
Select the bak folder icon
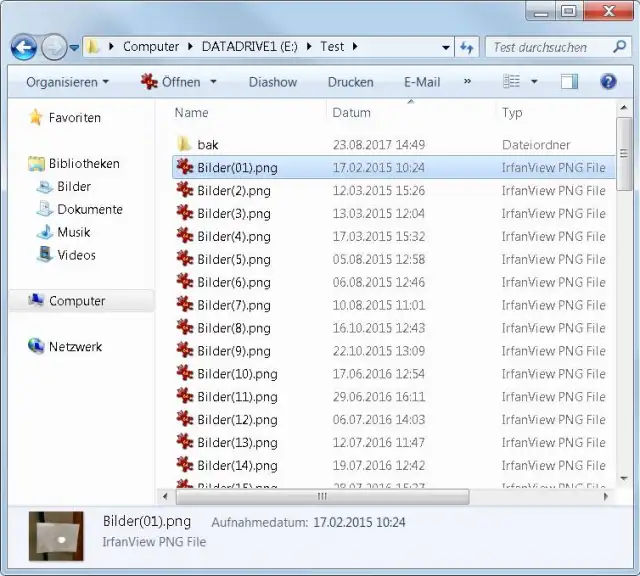coord(184,145)
